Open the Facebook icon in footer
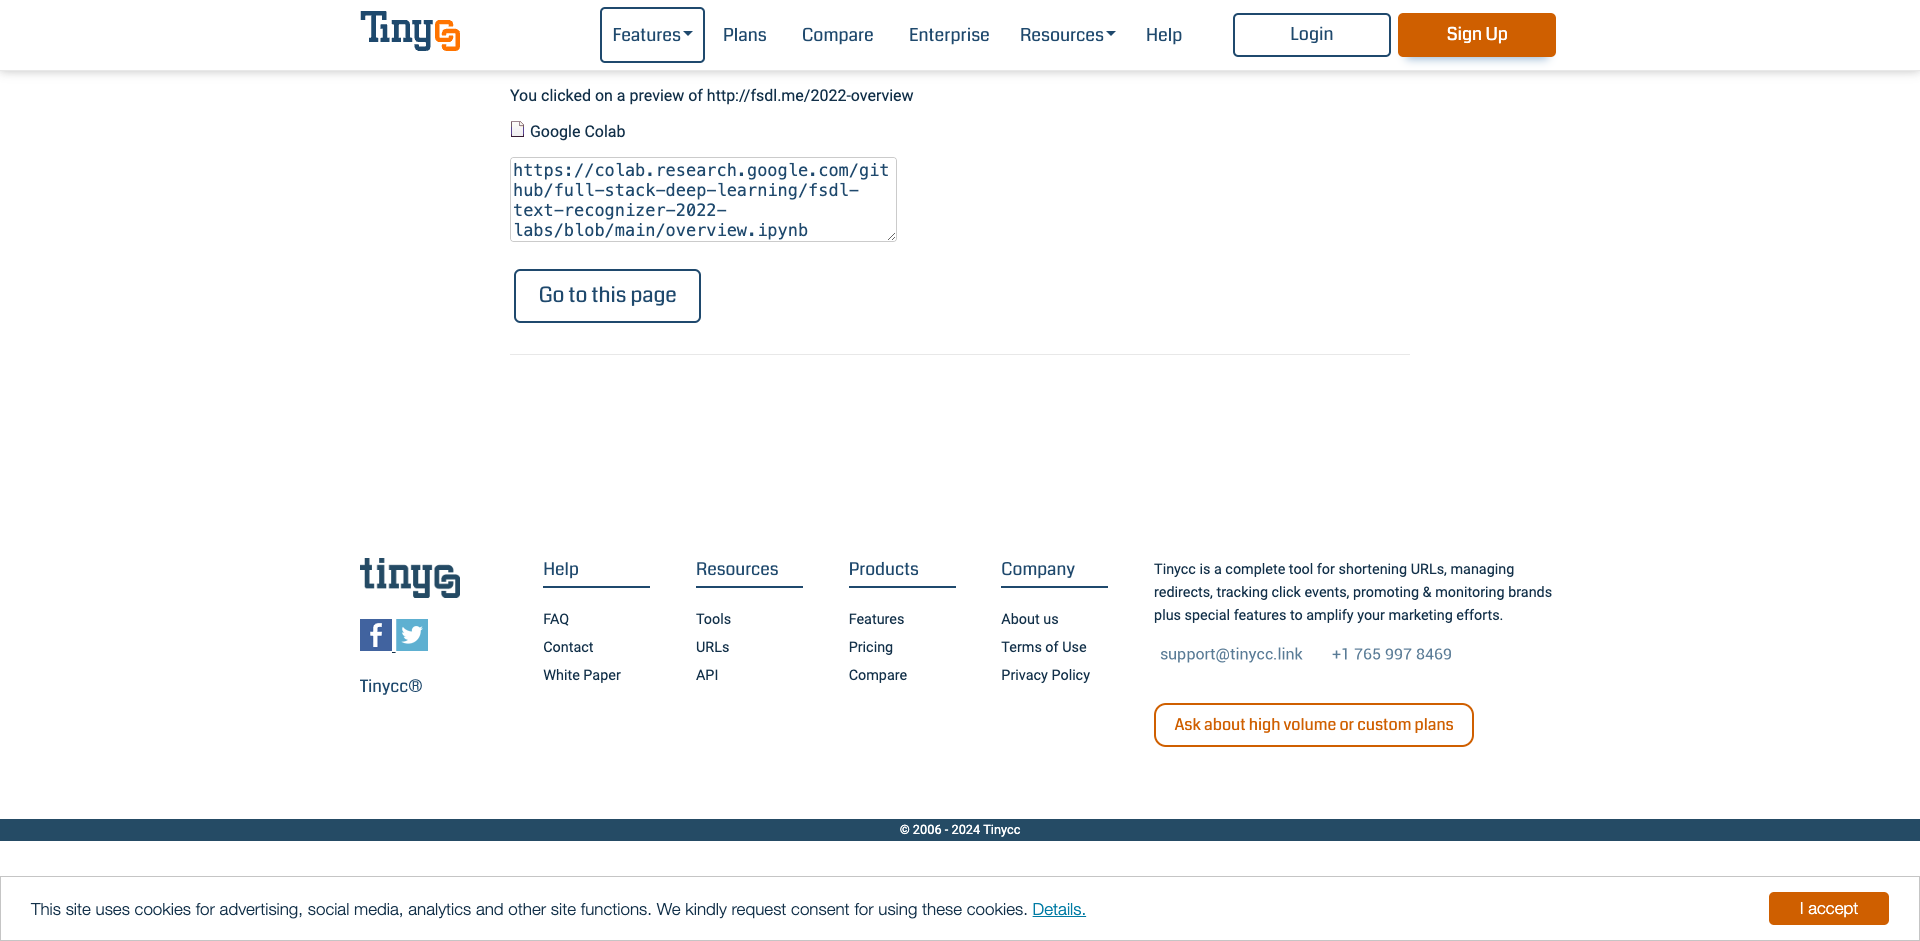The width and height of the screenshot is (1920, 941). (376, 635)
